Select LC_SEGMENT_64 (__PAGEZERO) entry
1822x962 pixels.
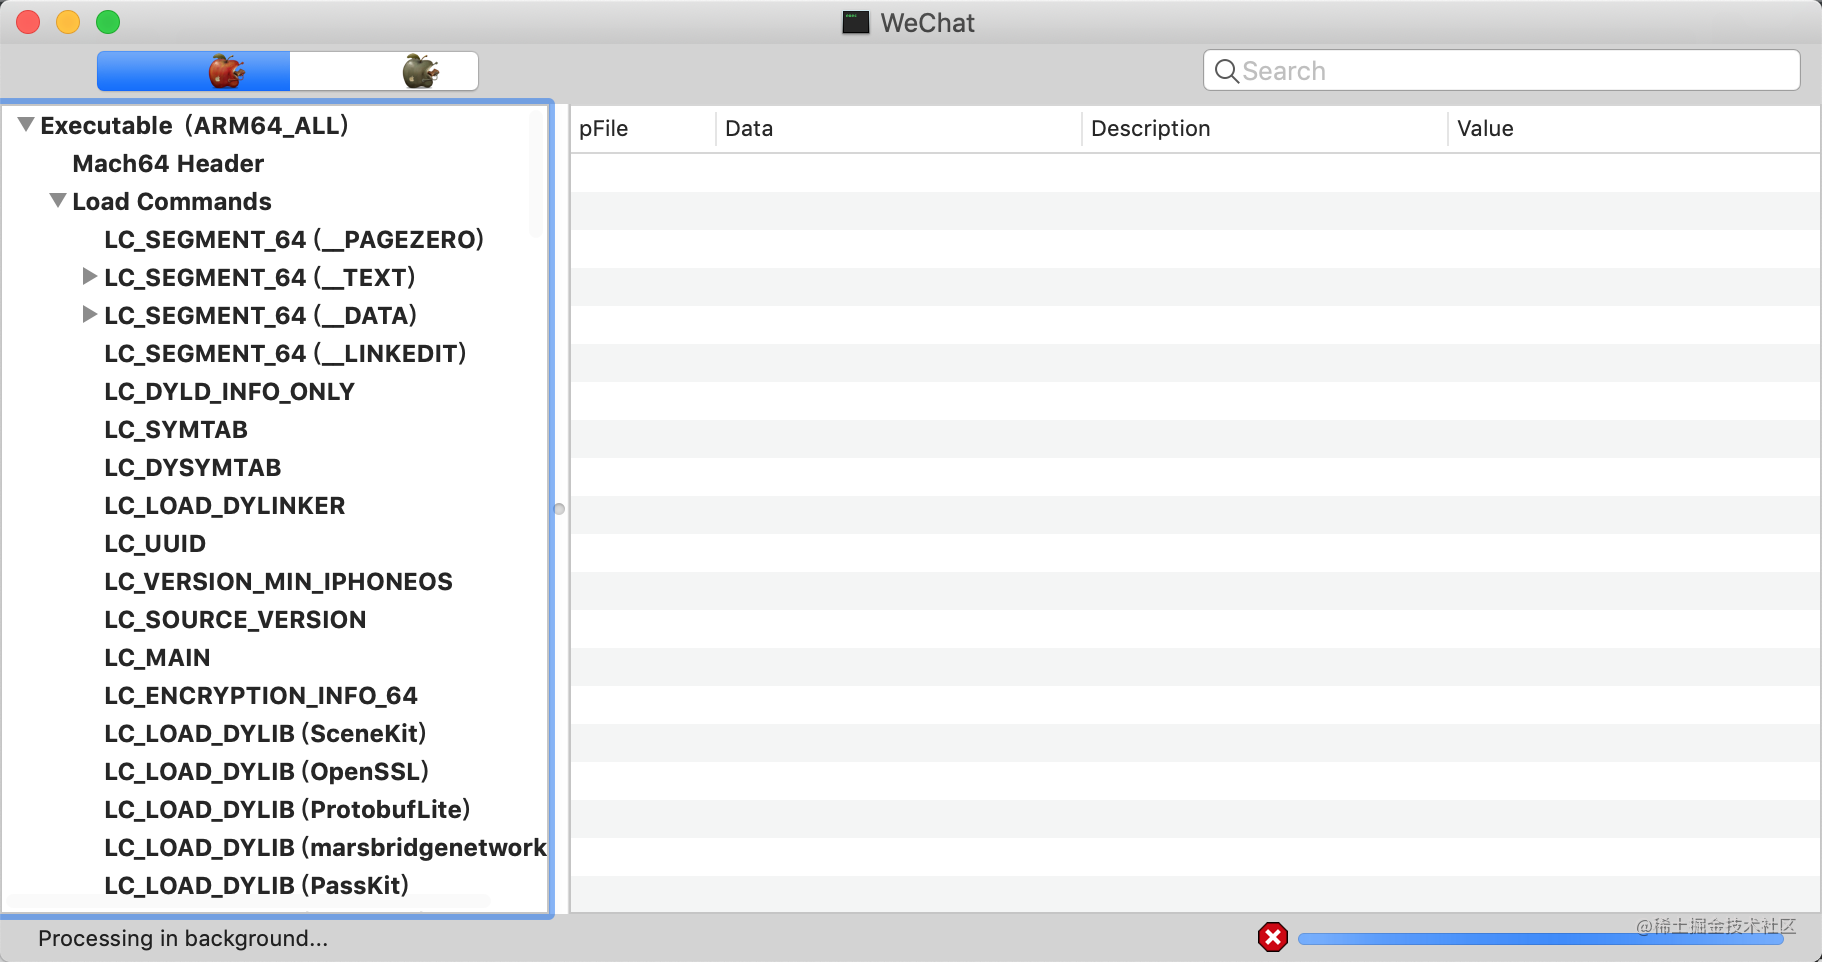pos(294,239)
